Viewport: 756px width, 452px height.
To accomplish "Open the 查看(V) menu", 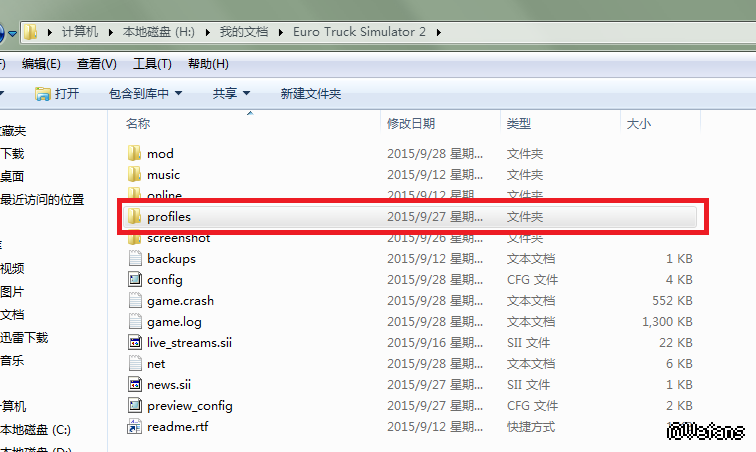I will click(96, 64).
